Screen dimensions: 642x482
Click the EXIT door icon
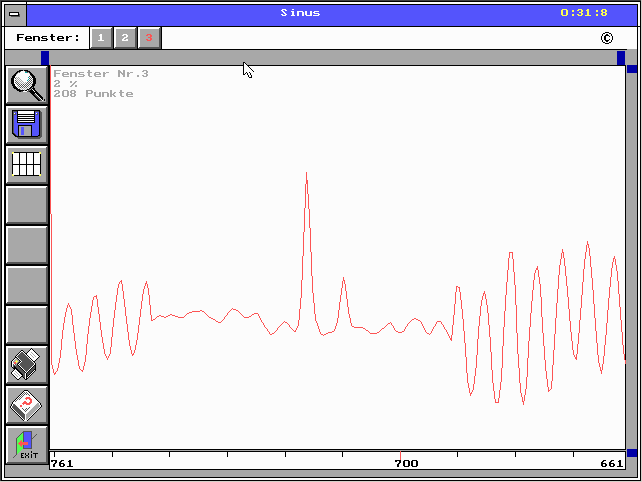[27, 445]
